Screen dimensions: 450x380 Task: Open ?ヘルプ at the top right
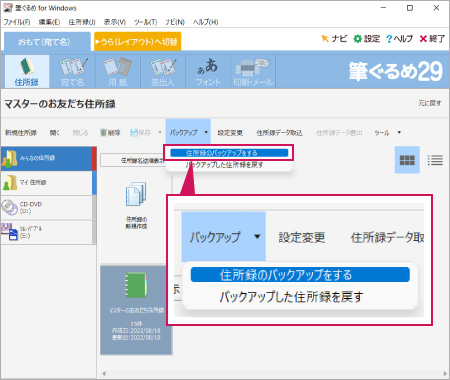399,39
